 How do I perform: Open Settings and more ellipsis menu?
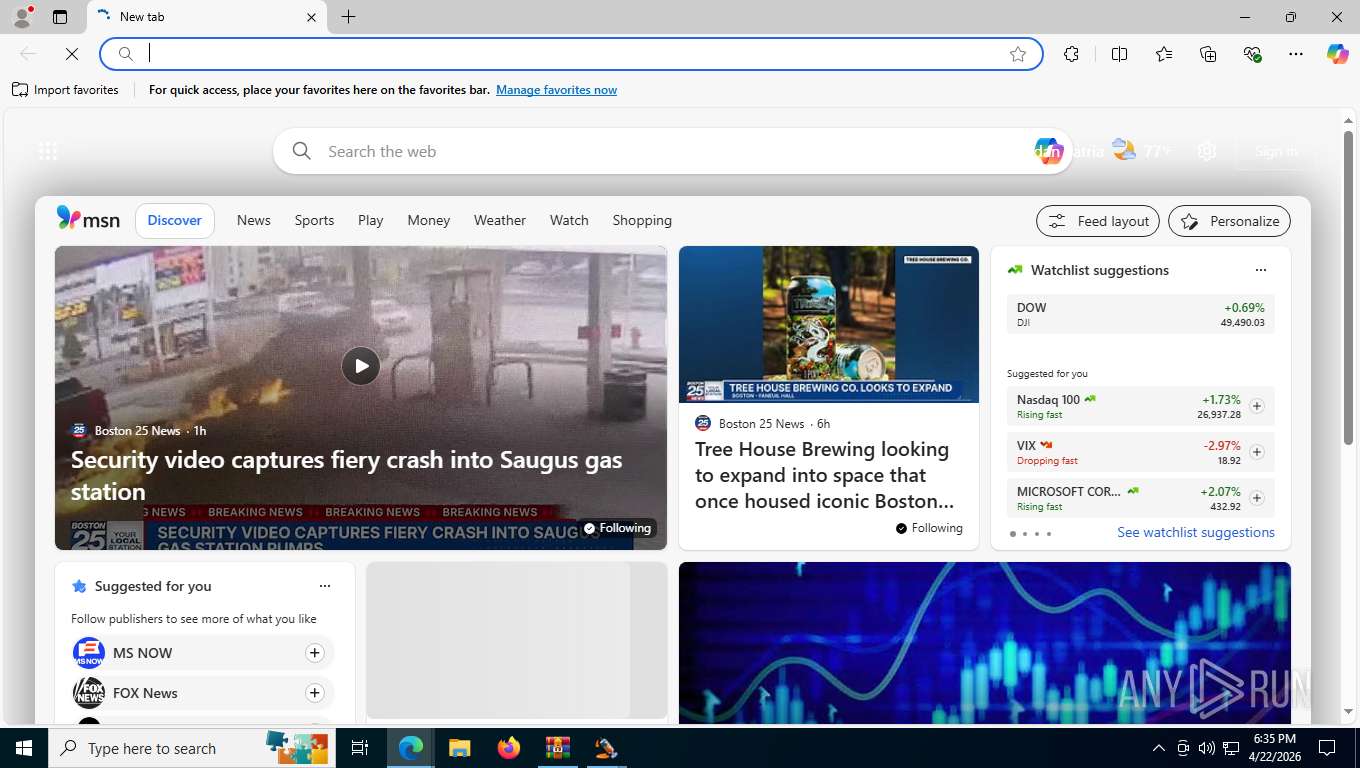pyautogui.click(x=1296, y=54)
